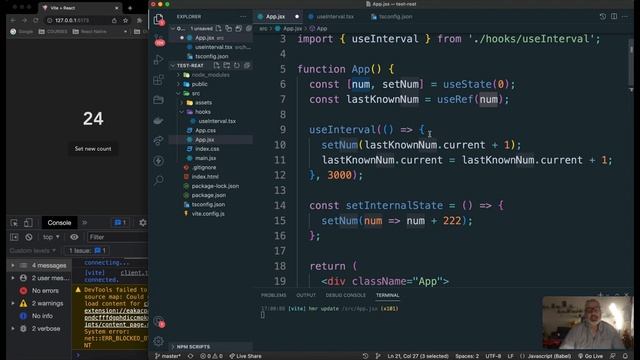Click Live Share in the status bar

[245, 356]
